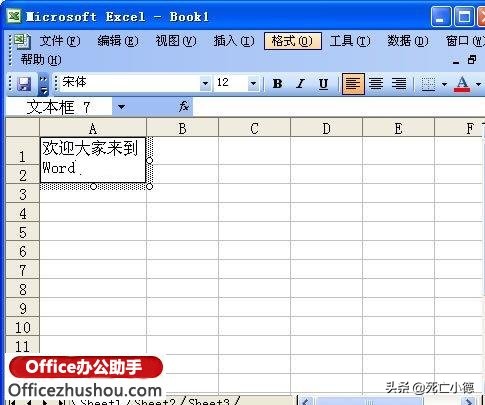Click the text box containing 欢迎大家来到 Word
The width and height of the screenshot is (485, 405).
(x=93, y=160)
